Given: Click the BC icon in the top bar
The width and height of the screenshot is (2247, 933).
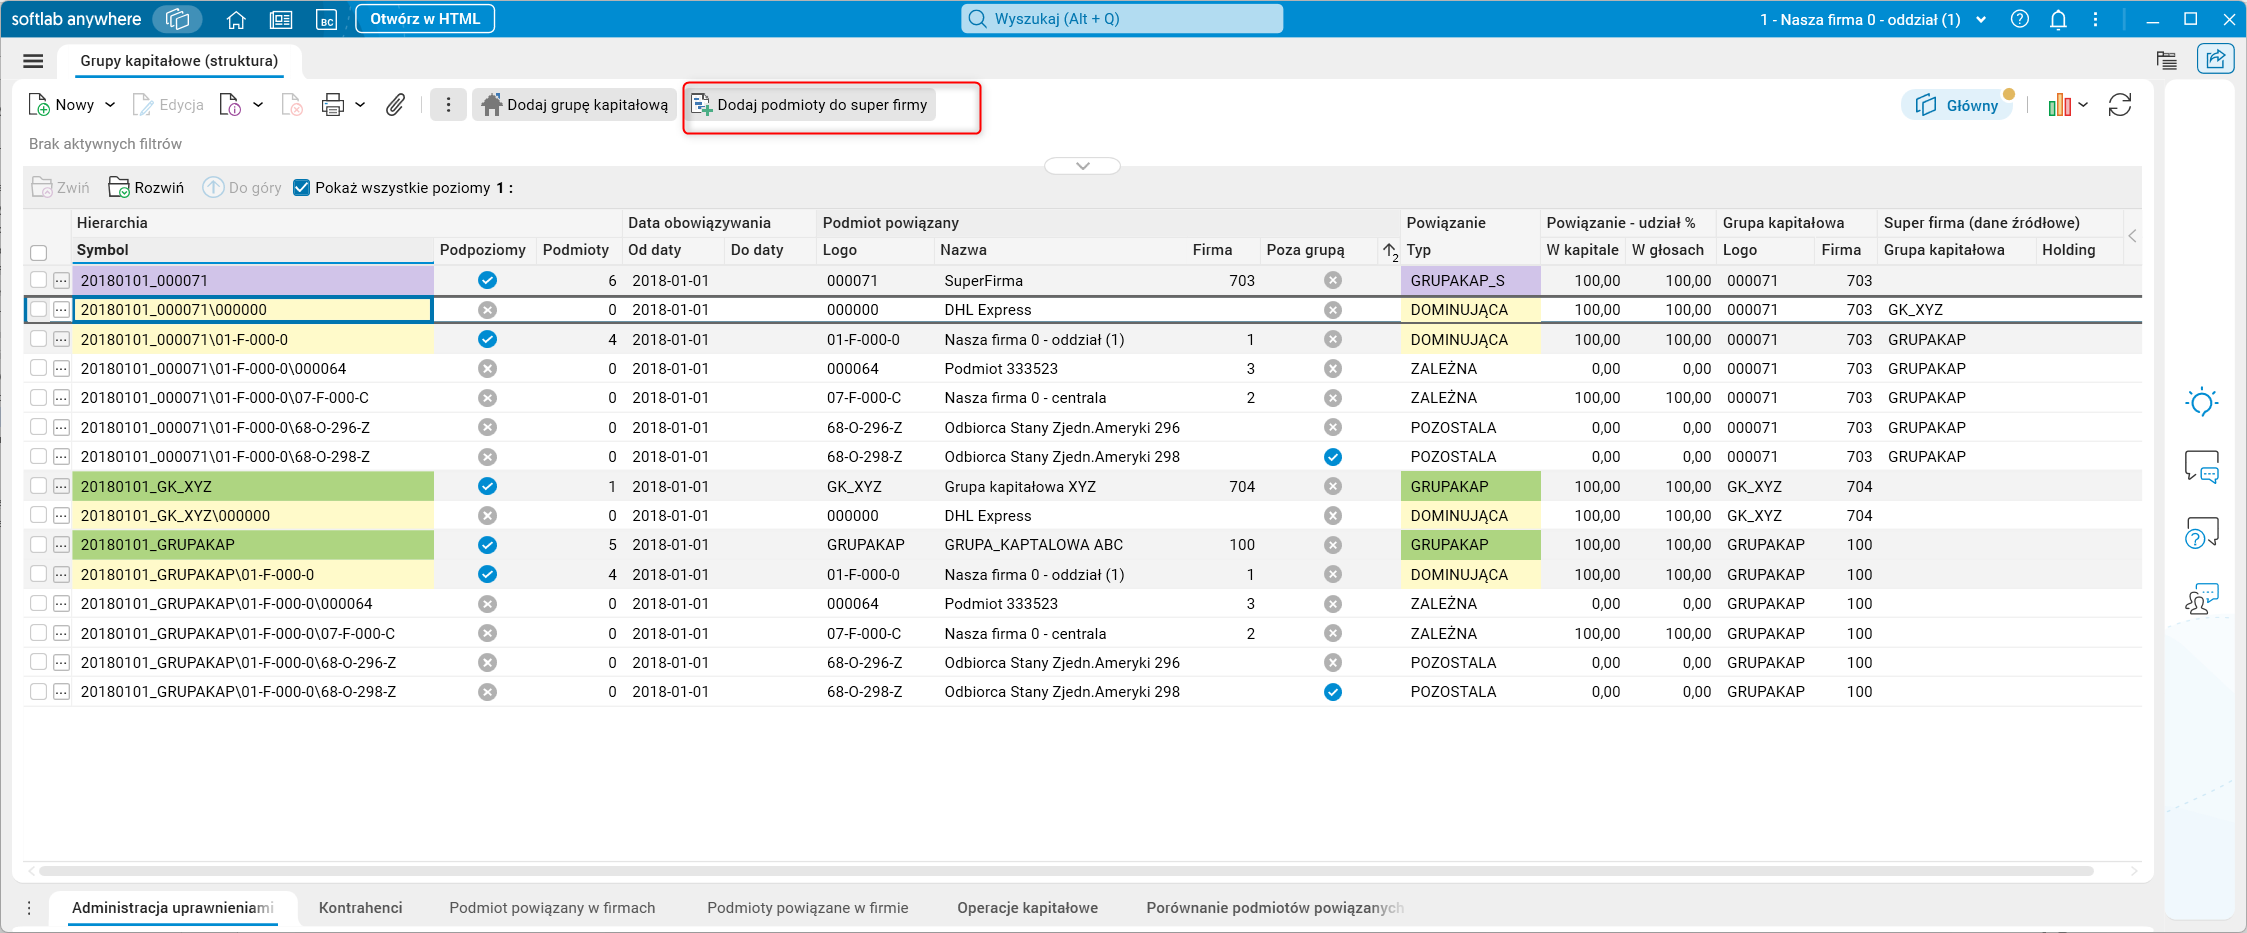Looking at the screenshot, I should coord(326,19).
